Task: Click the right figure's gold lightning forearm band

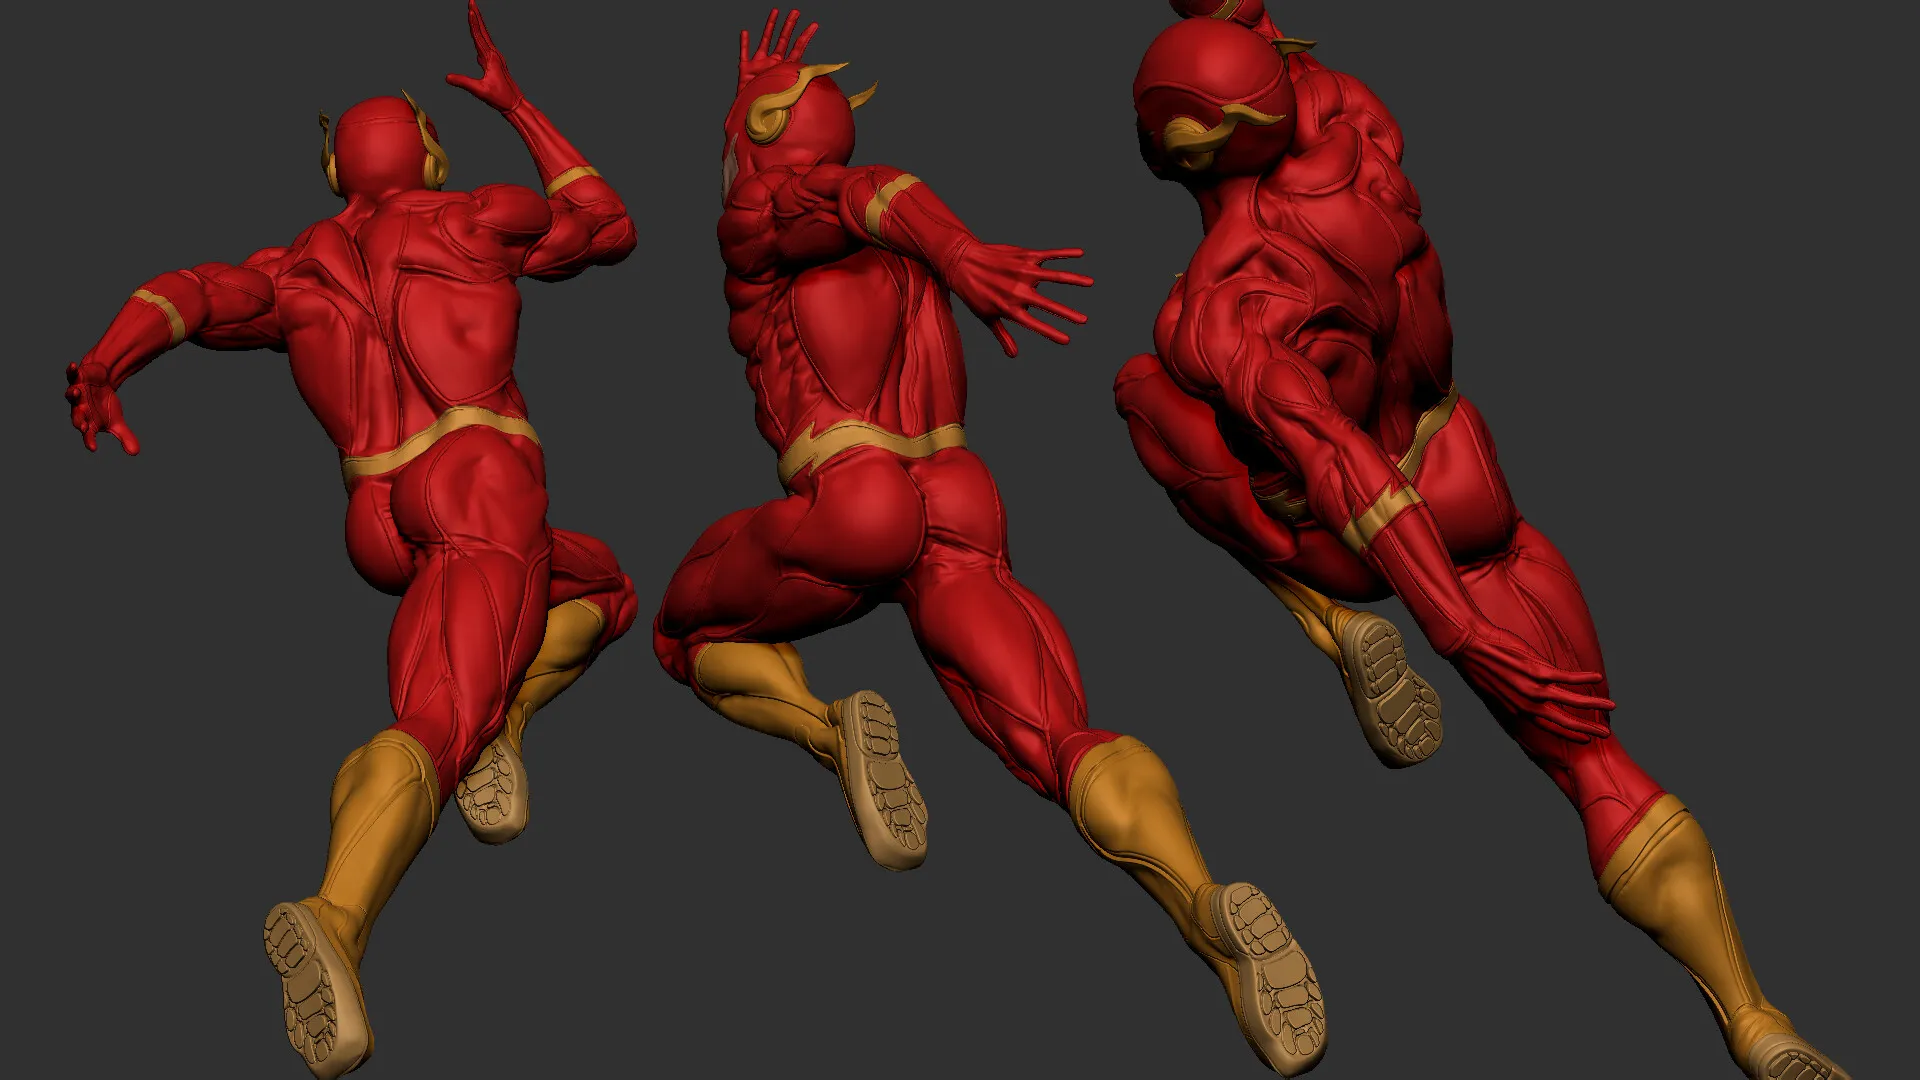Action: [1380, 512]
